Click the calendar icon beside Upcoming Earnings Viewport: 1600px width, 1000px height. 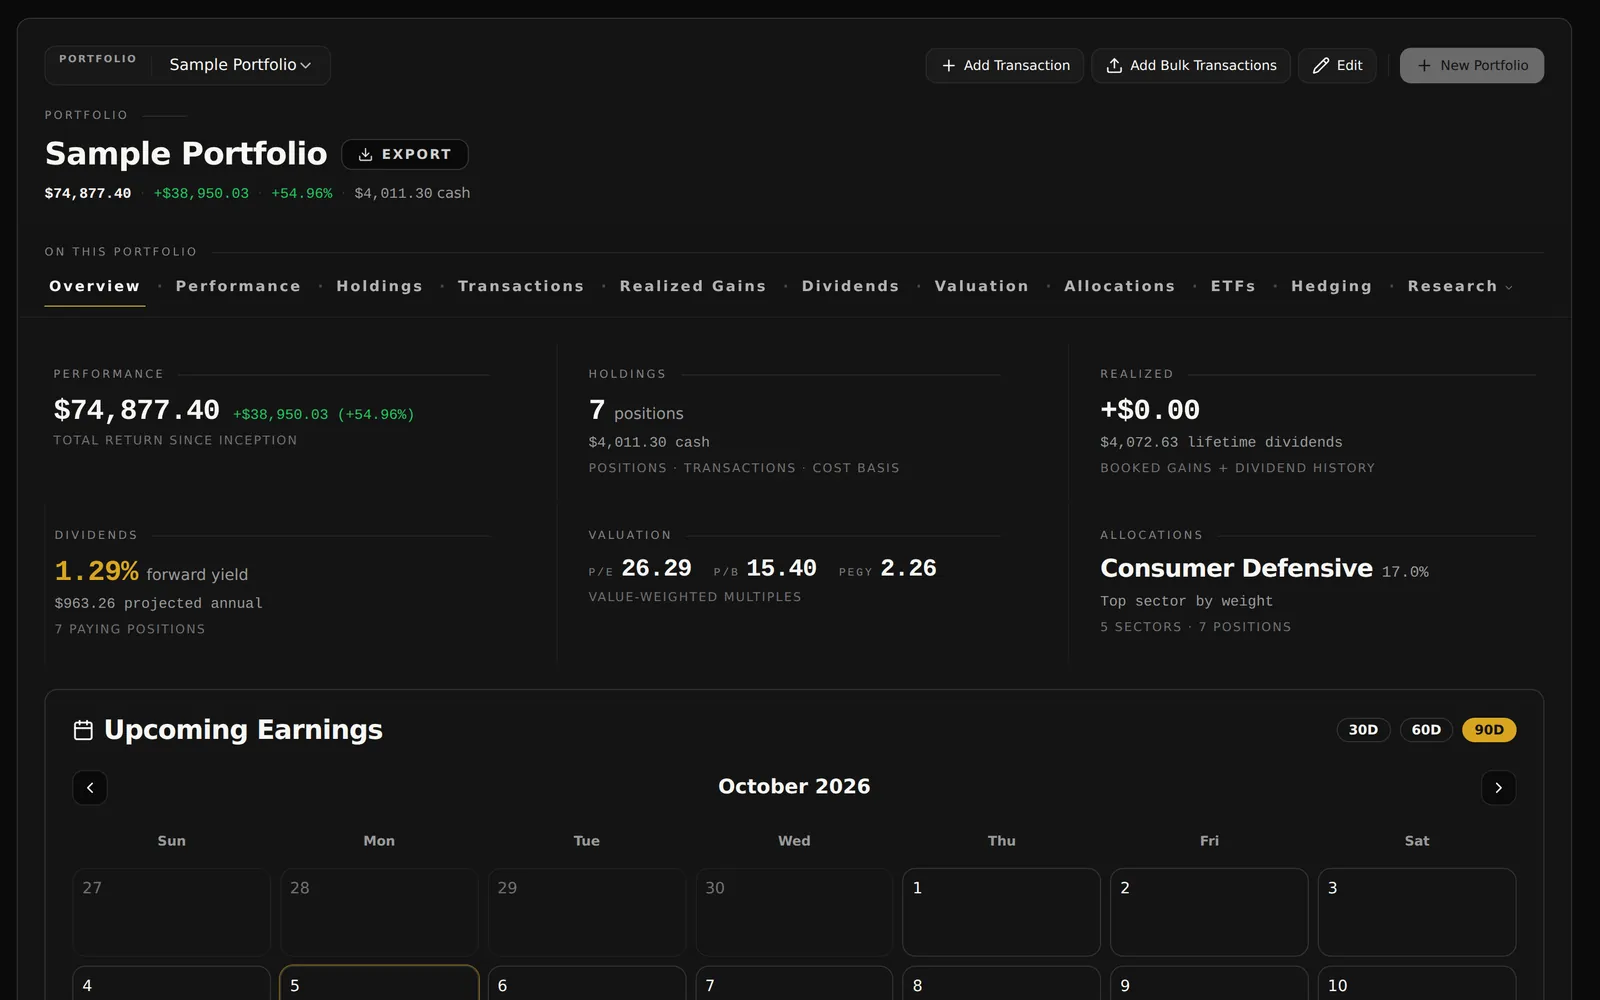click(84, 730)
